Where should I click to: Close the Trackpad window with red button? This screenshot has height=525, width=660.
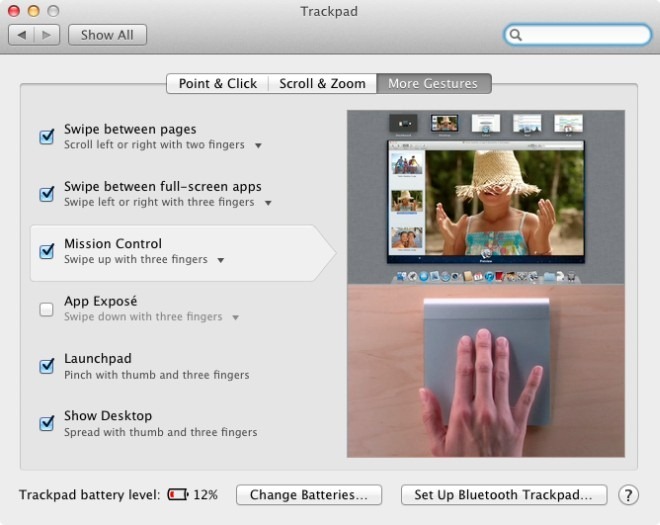(14, 11)
